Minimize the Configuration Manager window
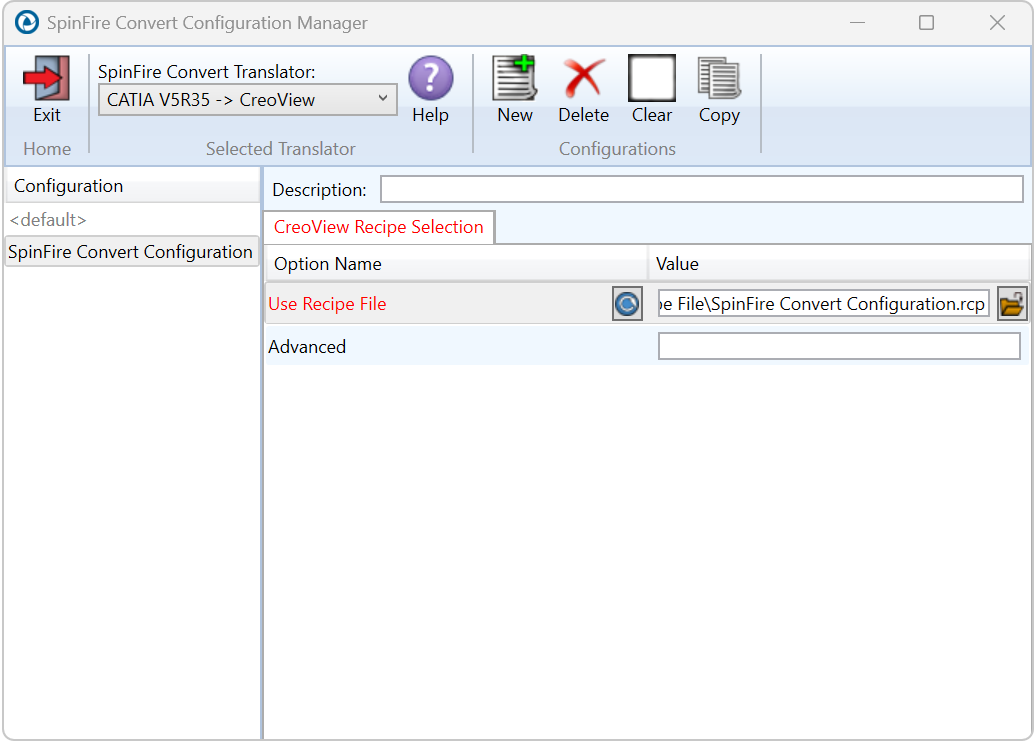Image resolution: width=1036 pixels, height=741 pixels. tap(858, 23)
